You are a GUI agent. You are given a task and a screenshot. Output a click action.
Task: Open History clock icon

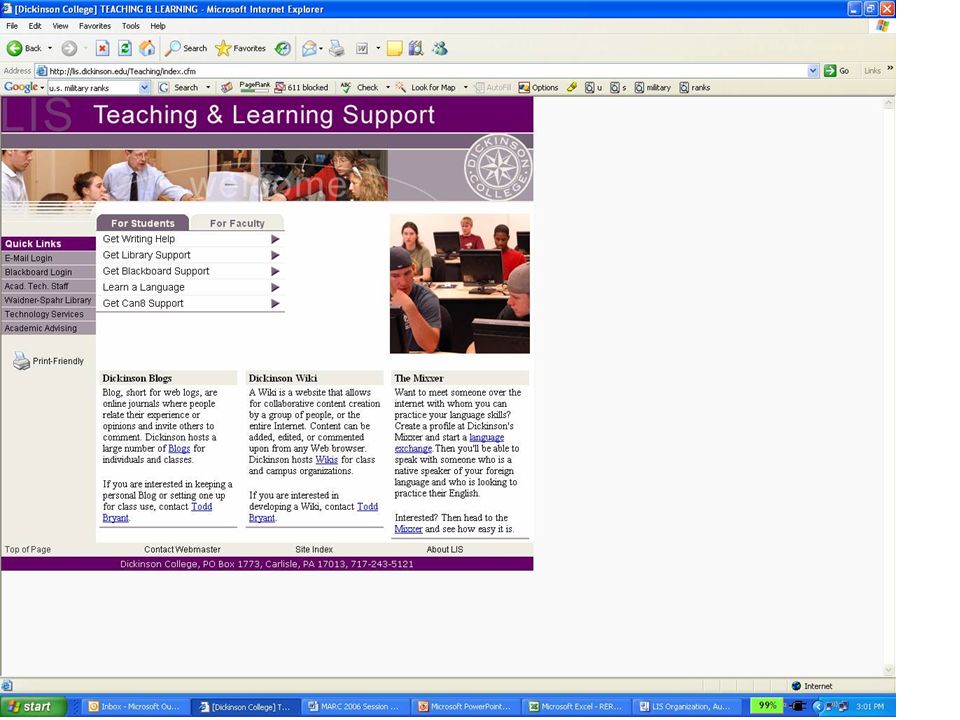click(x=283, y=48)
